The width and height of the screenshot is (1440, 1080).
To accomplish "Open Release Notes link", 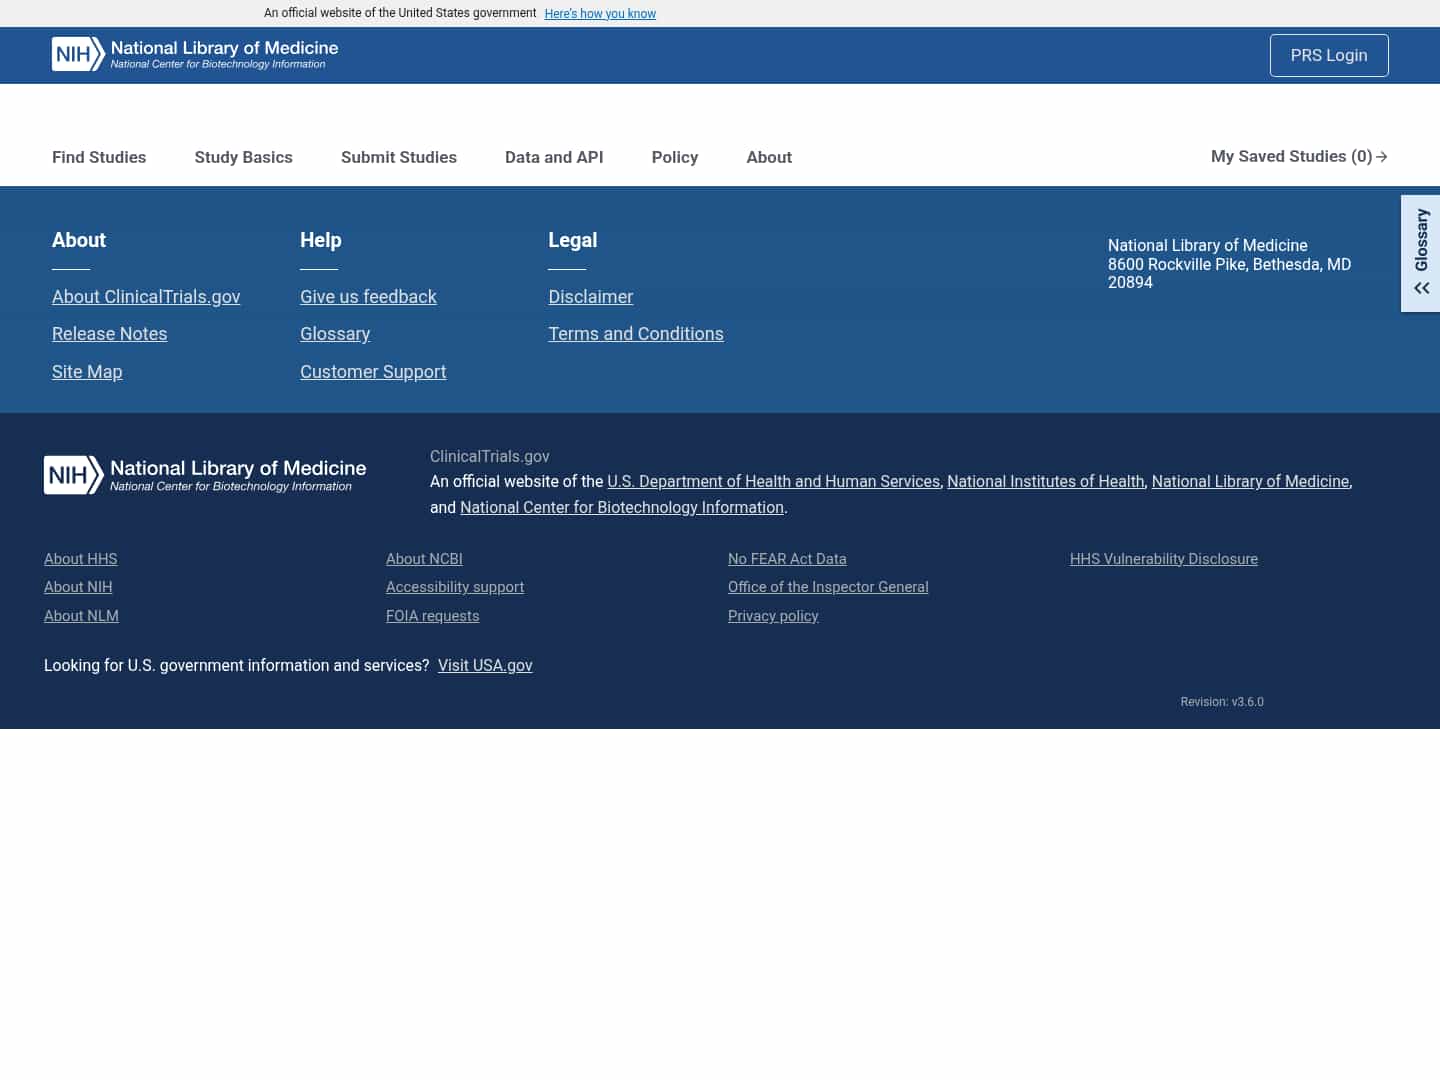I will 109,334.
